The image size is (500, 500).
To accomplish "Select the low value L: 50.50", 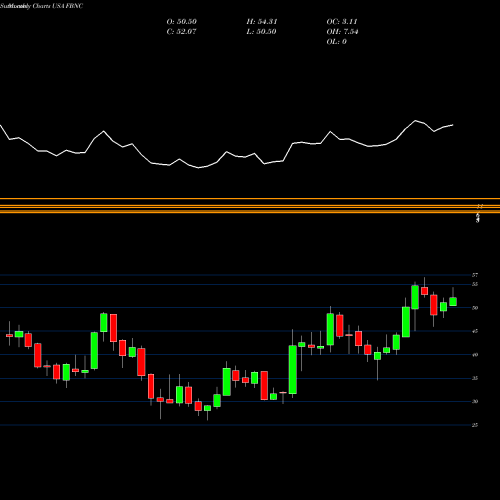I will (x=261, y=32).
